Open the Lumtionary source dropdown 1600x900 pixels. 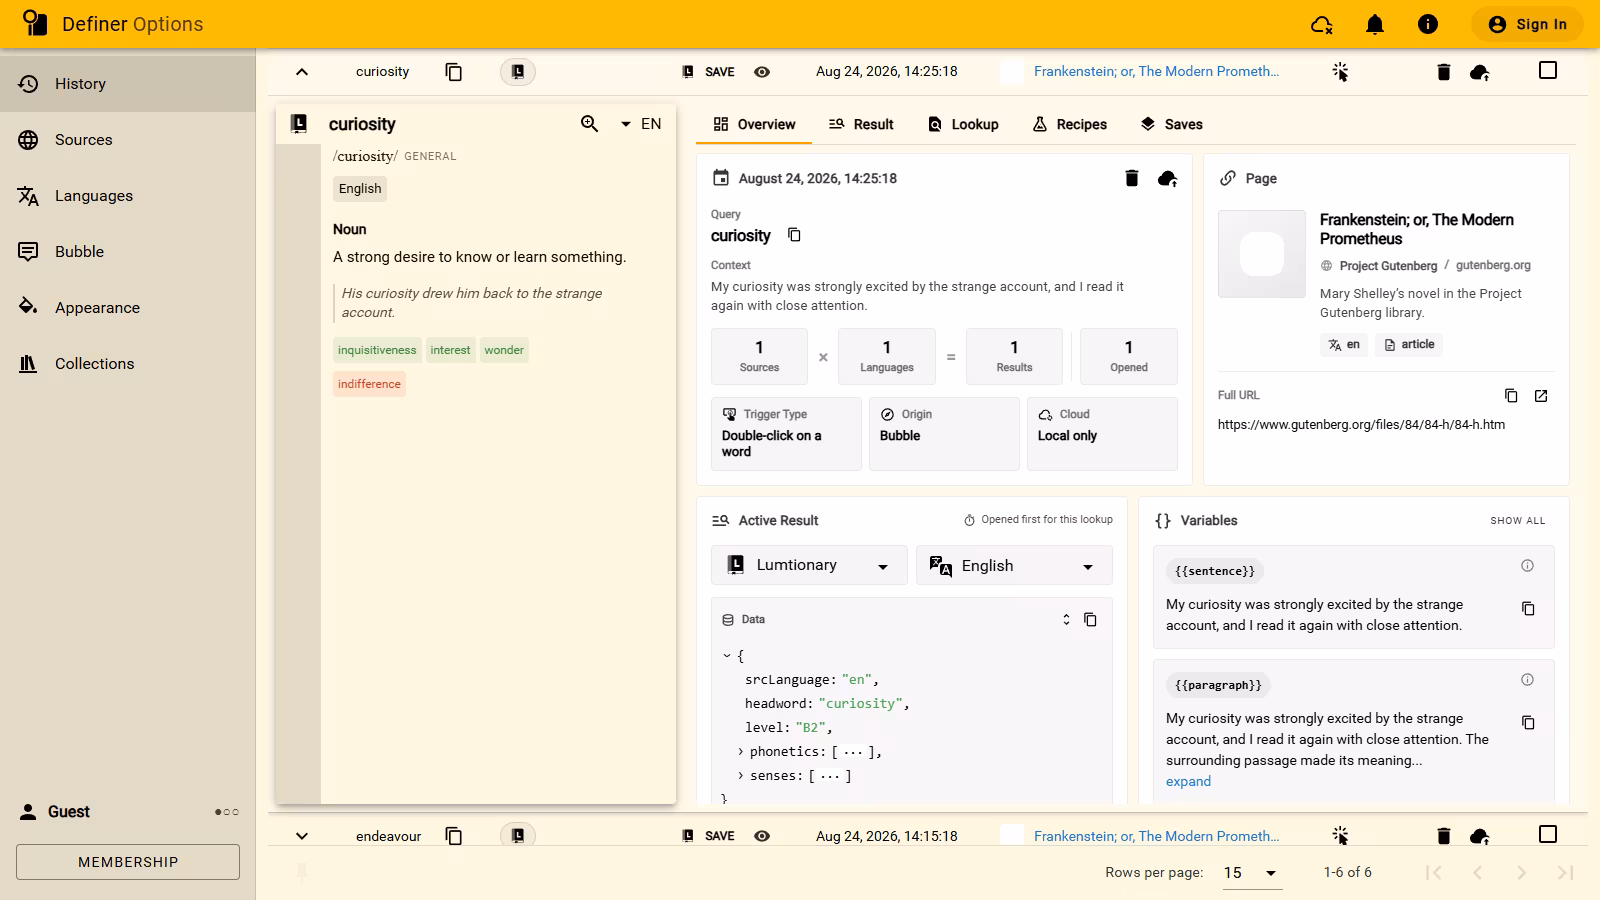pyautogui.click(x=809, y=565)
